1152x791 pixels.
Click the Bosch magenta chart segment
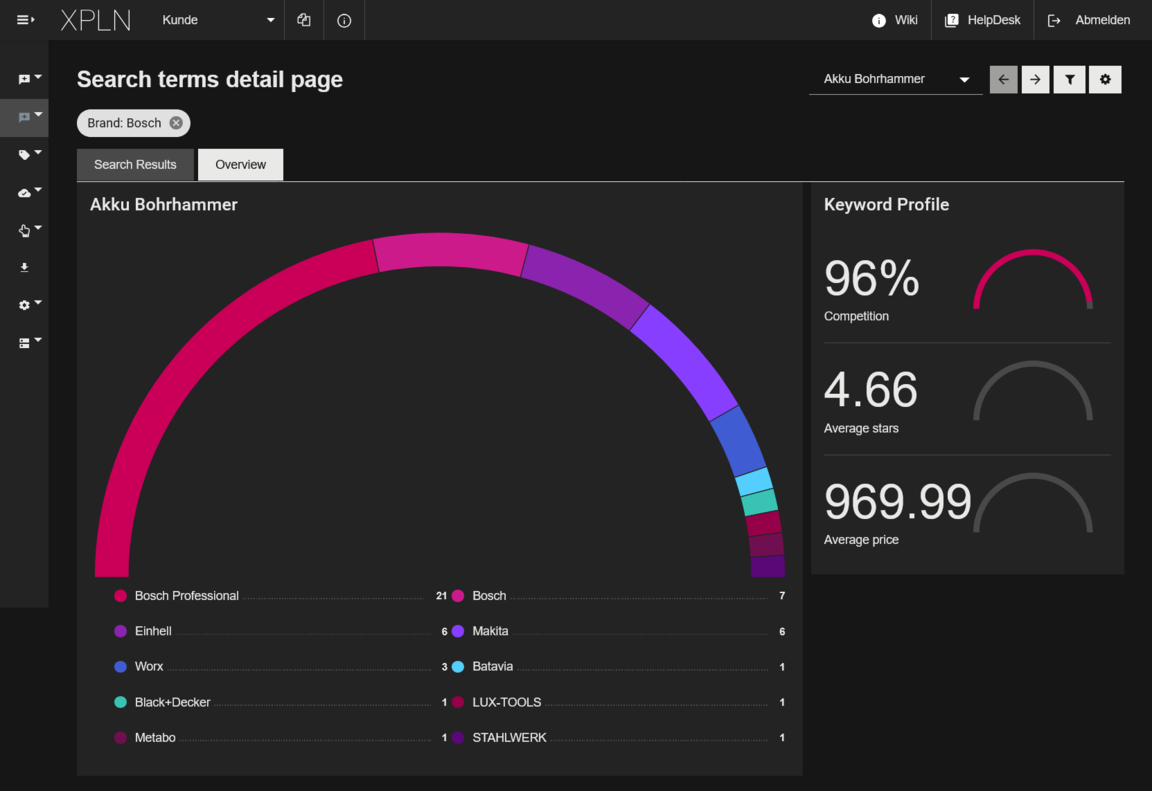[x=450, y=252]
